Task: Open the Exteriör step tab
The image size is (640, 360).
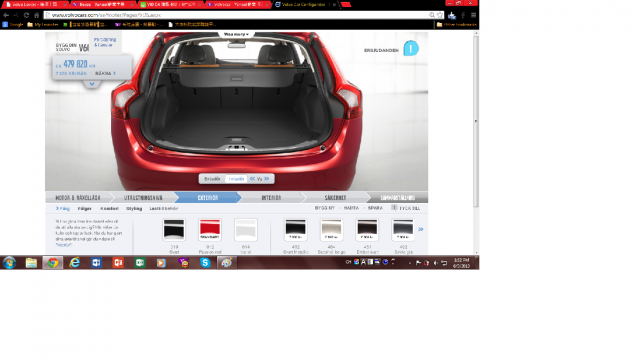Action: click(207, 198)
